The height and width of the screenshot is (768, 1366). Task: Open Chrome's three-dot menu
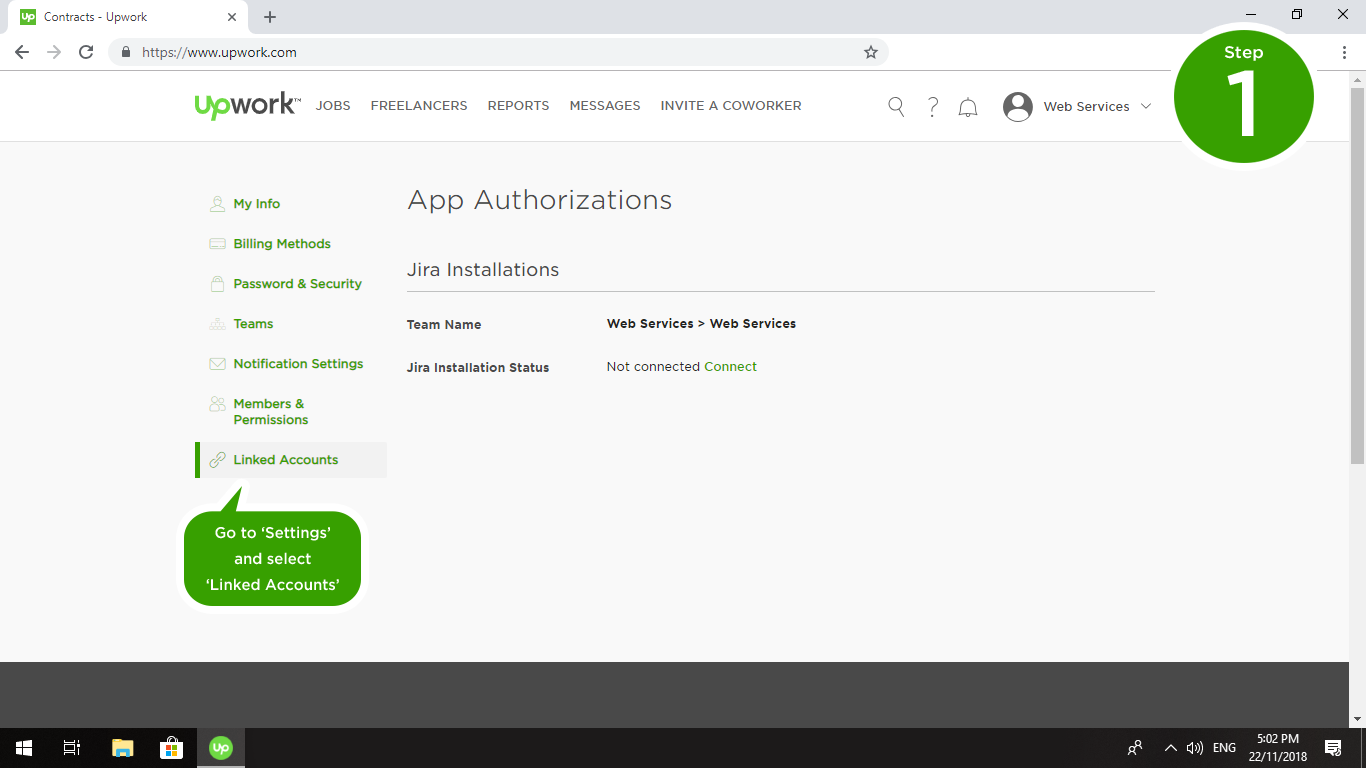coord(1344,52)
